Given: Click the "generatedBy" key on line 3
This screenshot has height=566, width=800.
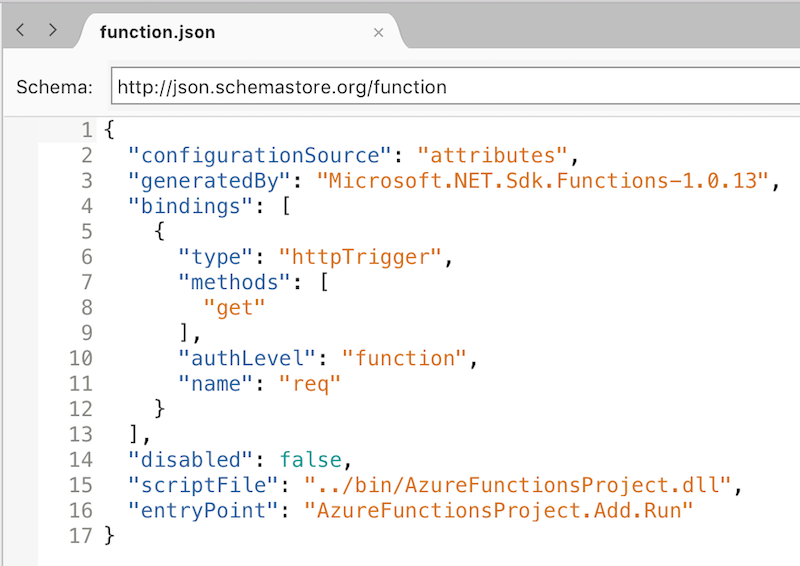Looking at the screenshot, I should click(x=209, y=181).
